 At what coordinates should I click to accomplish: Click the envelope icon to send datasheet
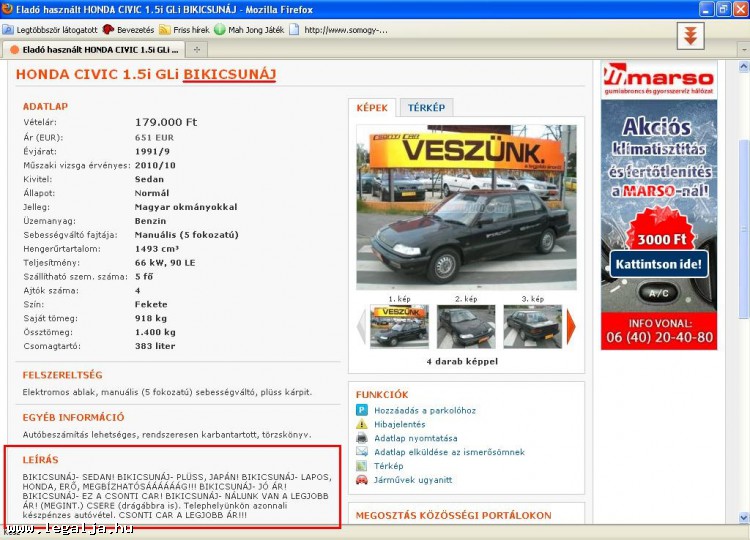pyautogui.click(x=362, y=452)
